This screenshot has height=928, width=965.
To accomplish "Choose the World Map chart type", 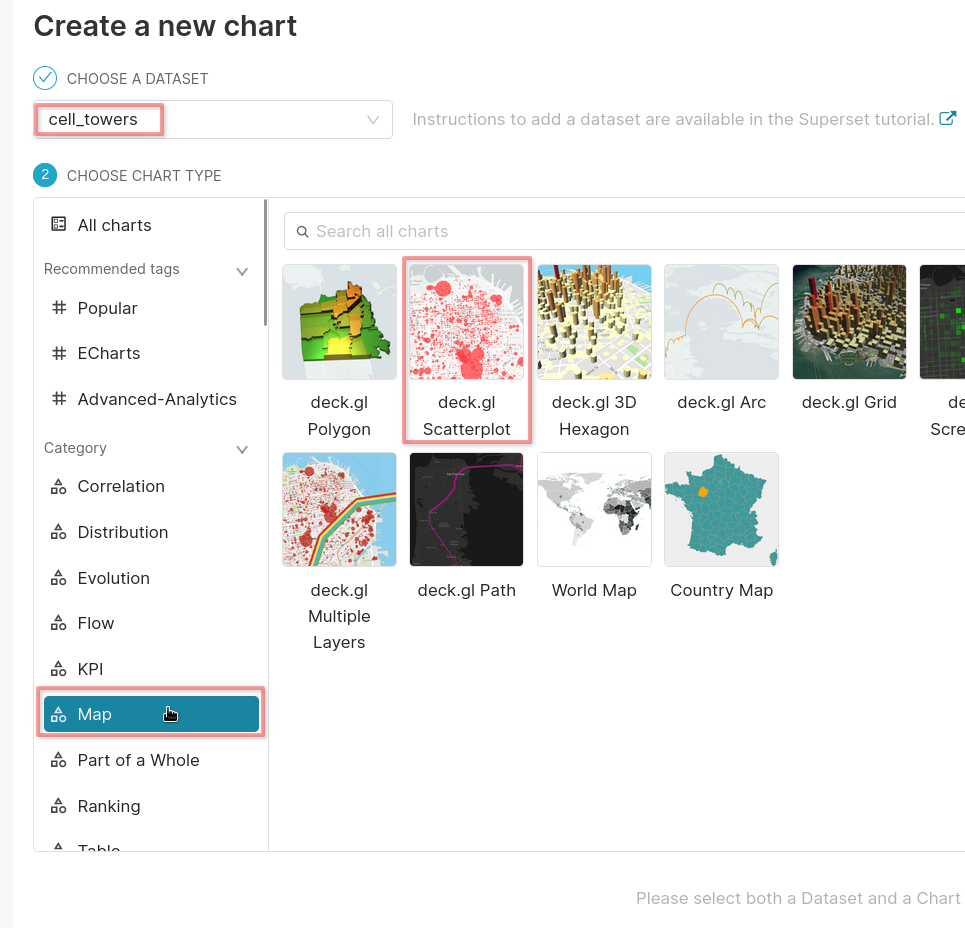I will pyautogui.click(x=594, y=509).
